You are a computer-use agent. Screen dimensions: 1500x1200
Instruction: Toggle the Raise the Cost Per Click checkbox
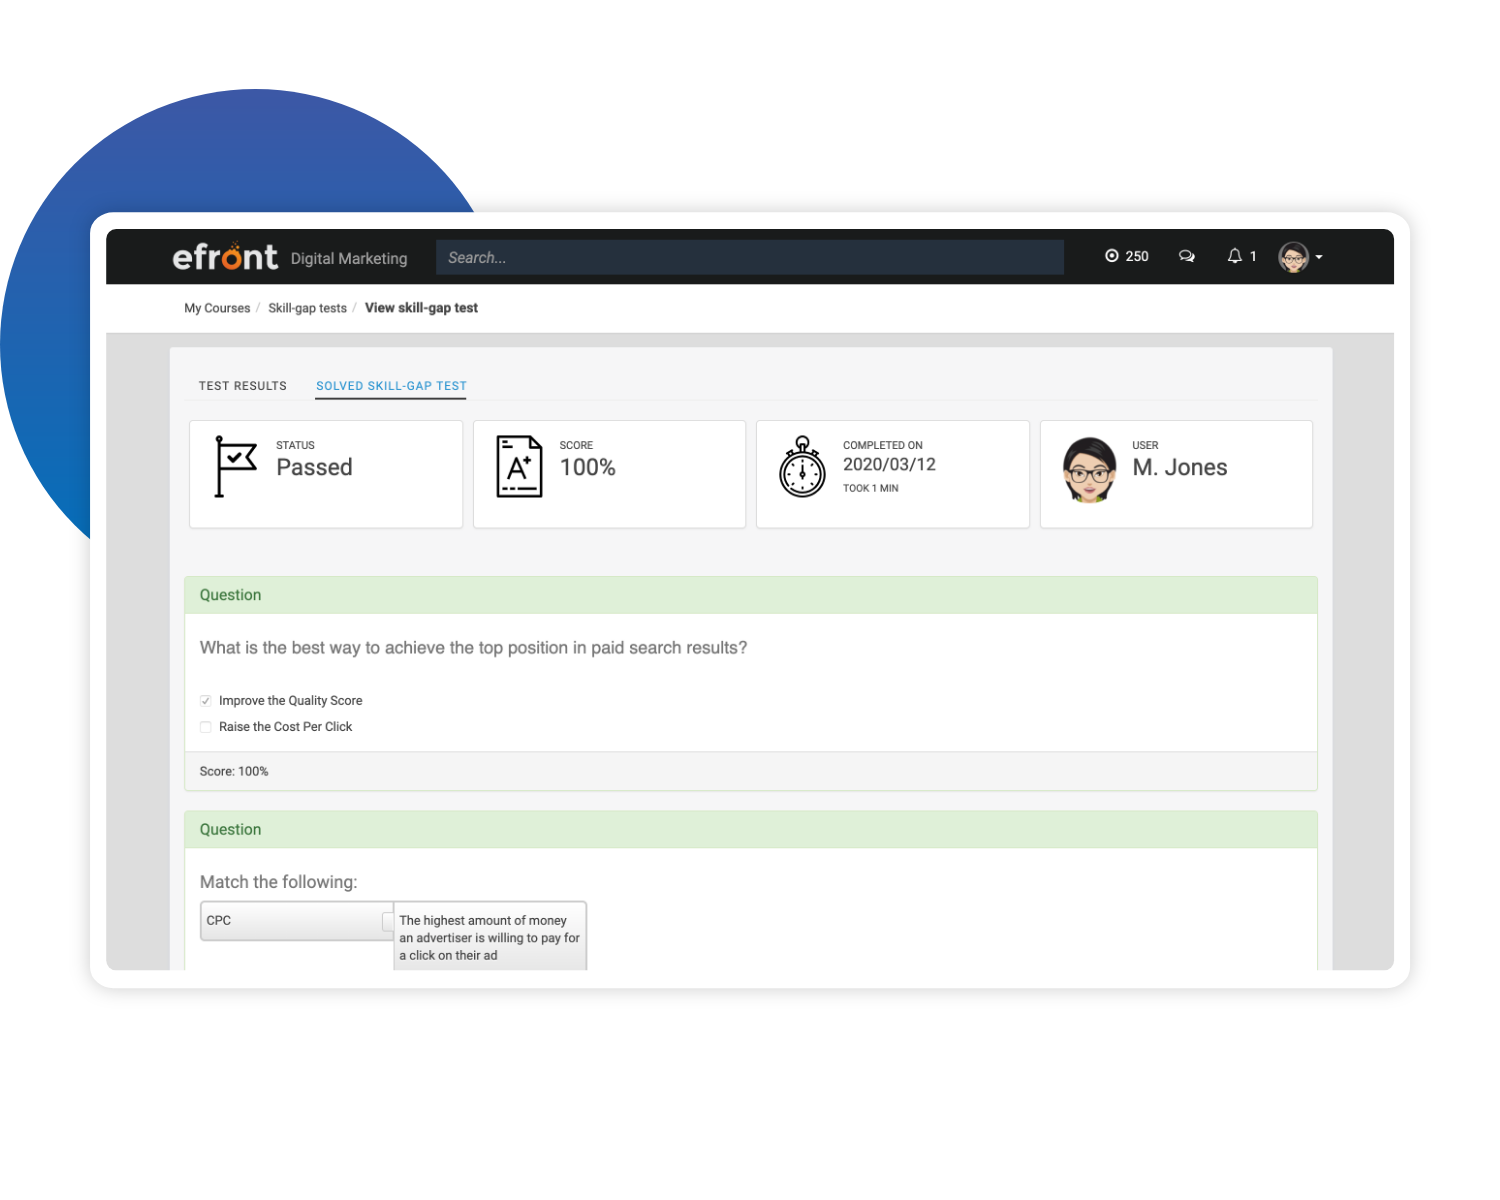pyautogui.click(x=206, y=727)
